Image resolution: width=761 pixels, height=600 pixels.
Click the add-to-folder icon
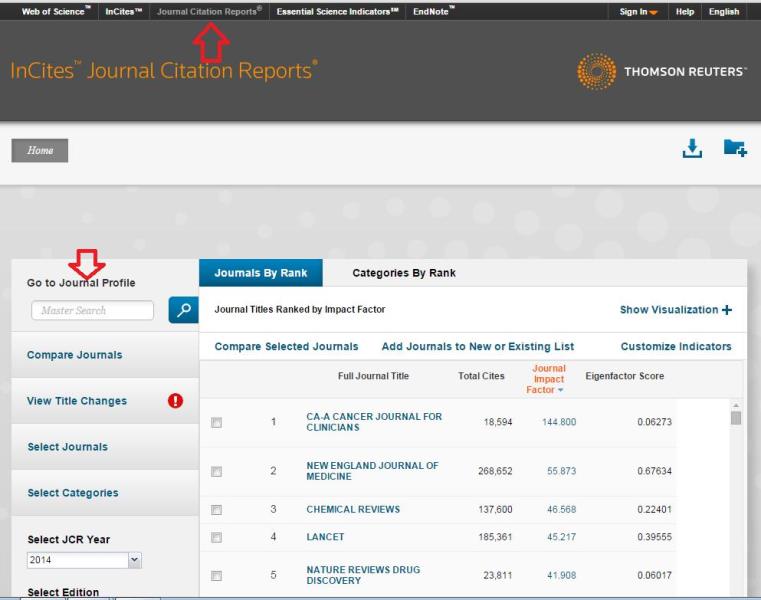coord(735,148)
